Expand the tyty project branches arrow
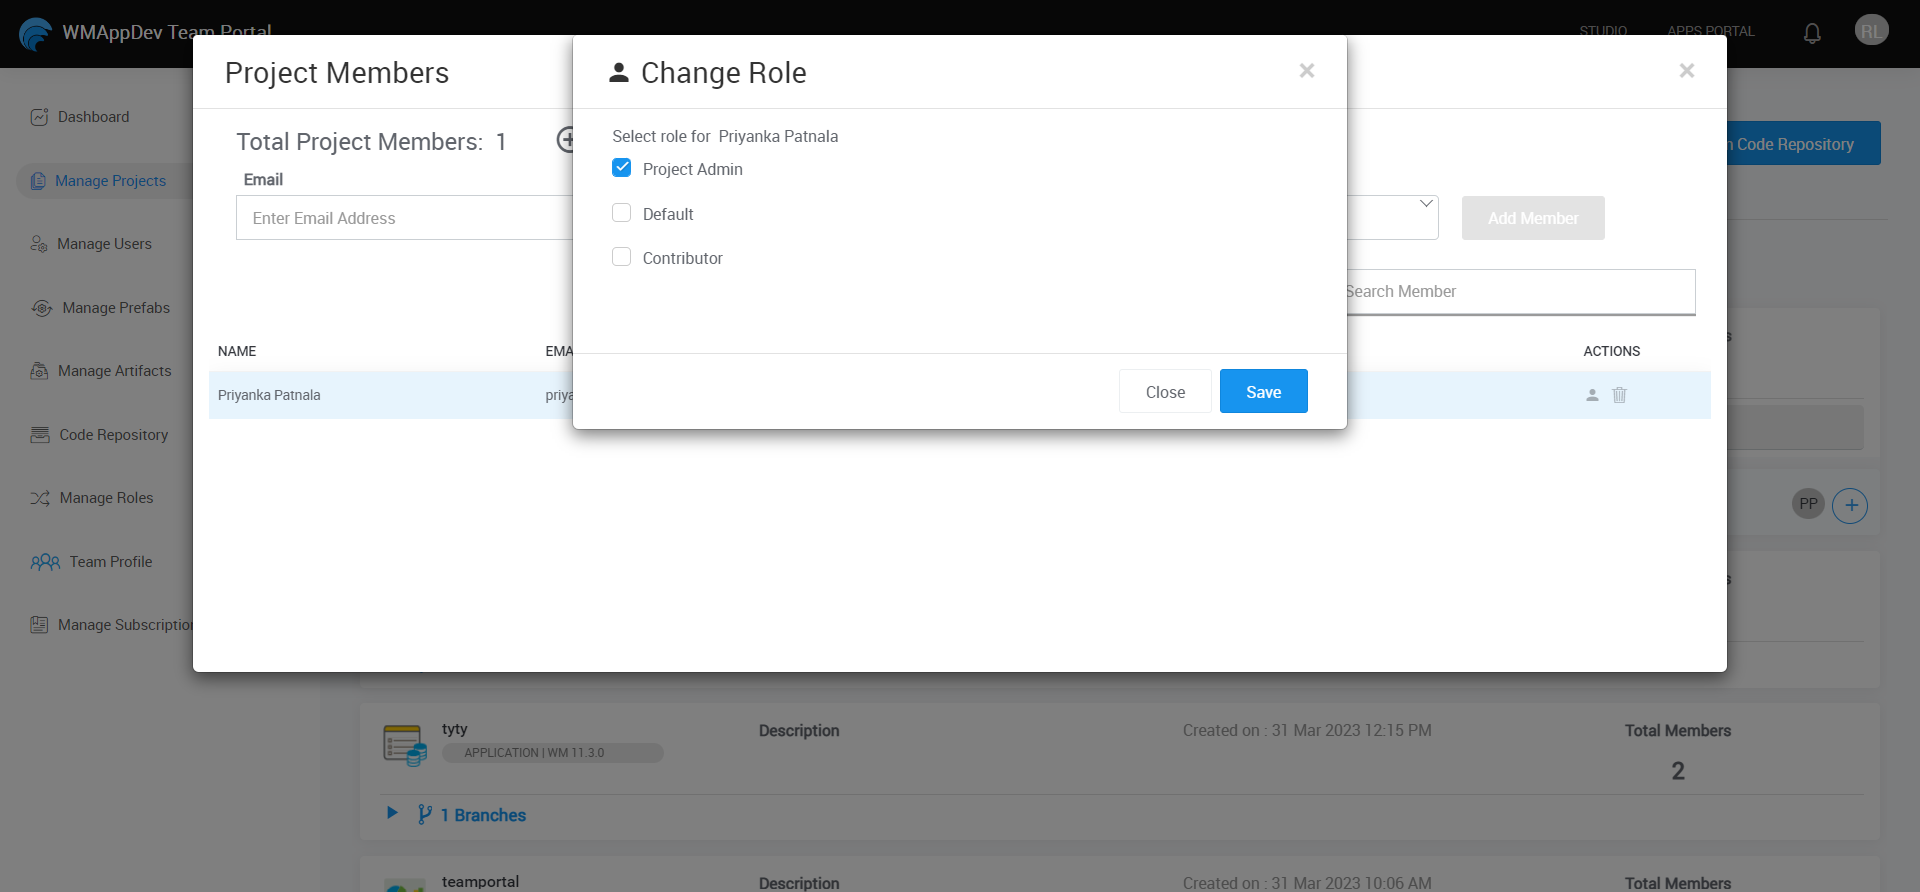This screenshot has height=892, width=1920. click(x=392, y=813)
